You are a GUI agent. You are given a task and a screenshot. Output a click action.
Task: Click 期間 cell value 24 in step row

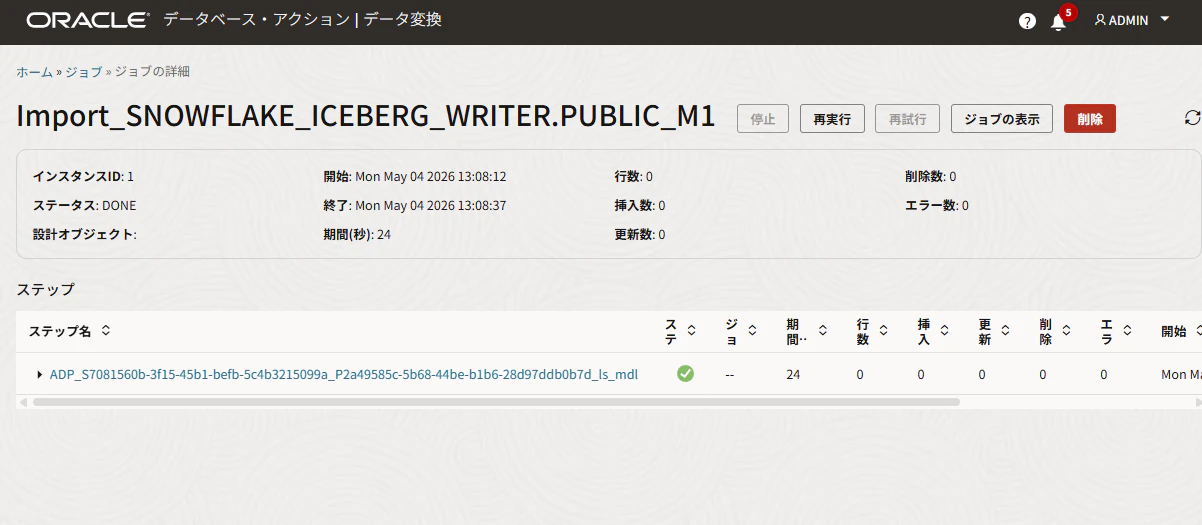point(793,374)
